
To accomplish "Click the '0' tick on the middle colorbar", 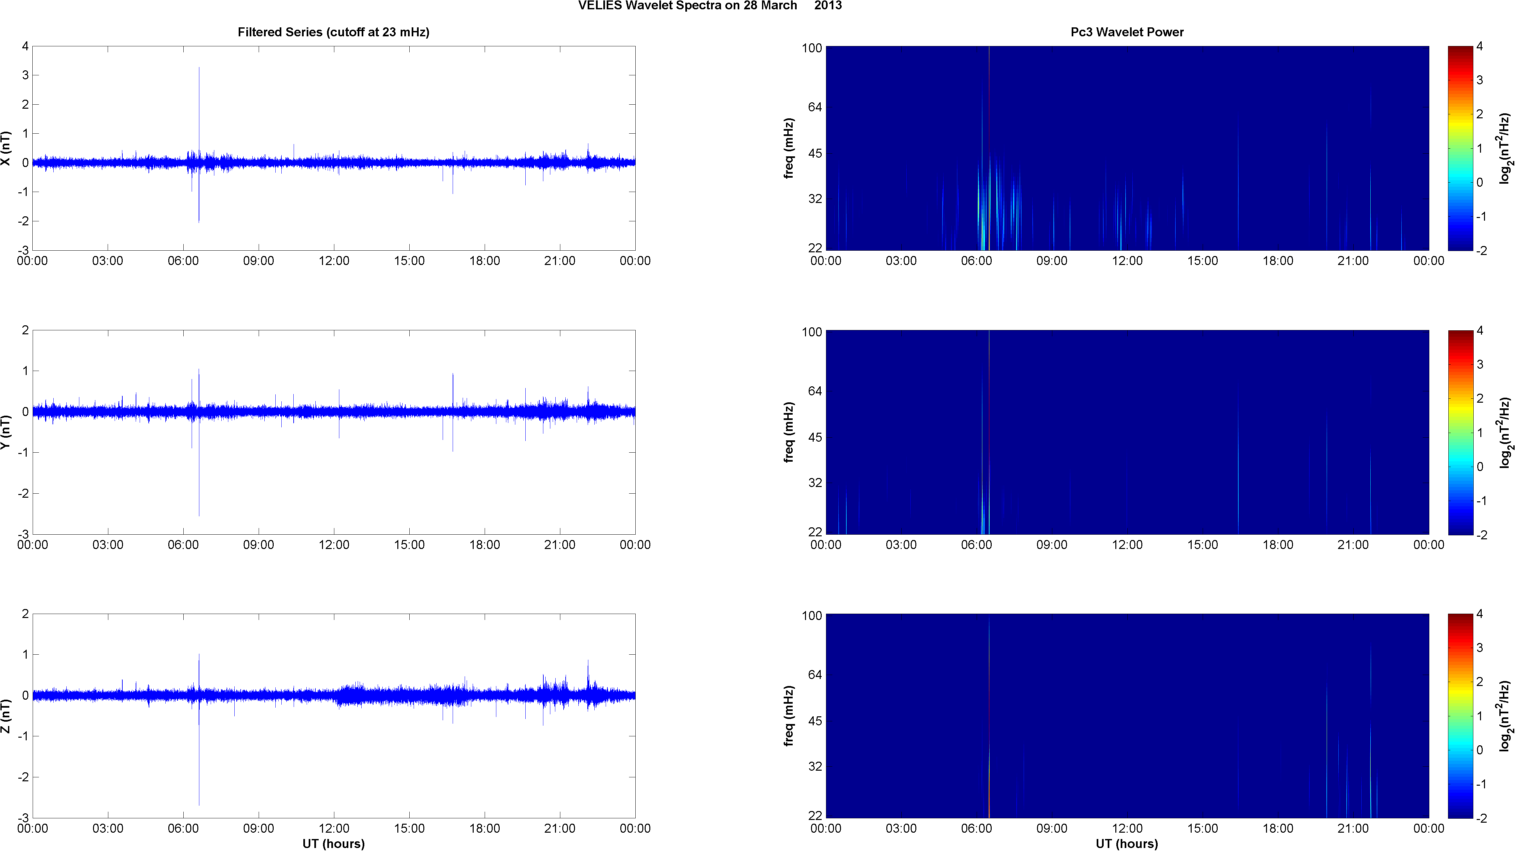I will point(1480,467).
